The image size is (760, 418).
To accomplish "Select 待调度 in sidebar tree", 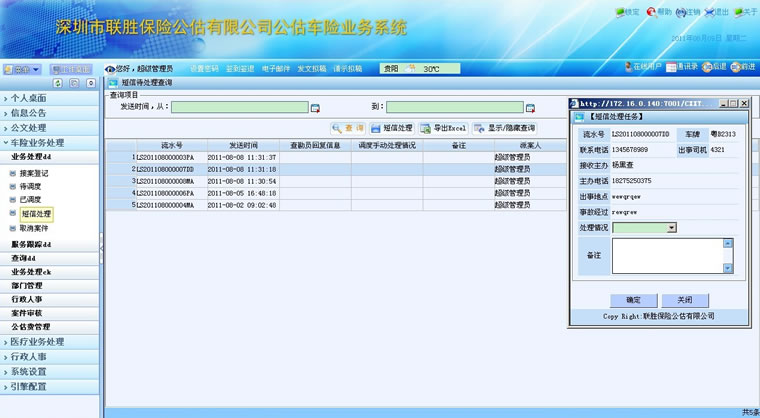I will point(30,186).
